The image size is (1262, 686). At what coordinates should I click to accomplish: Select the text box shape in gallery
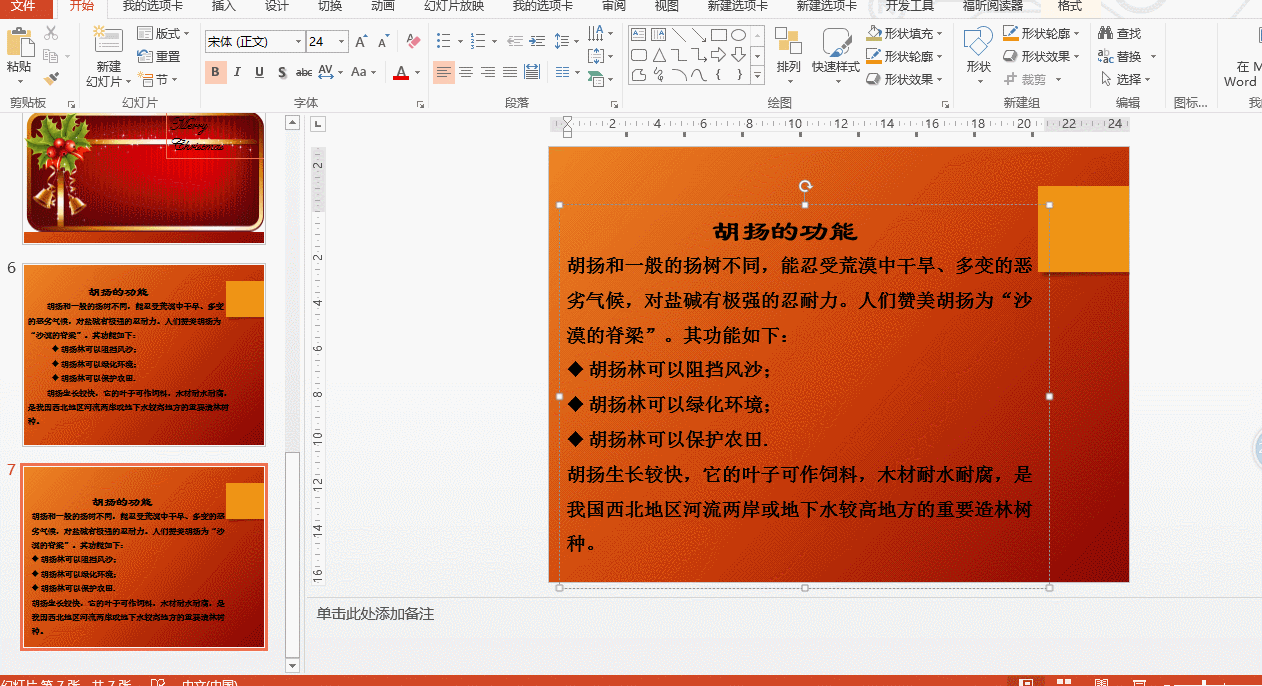click(638, 35)
